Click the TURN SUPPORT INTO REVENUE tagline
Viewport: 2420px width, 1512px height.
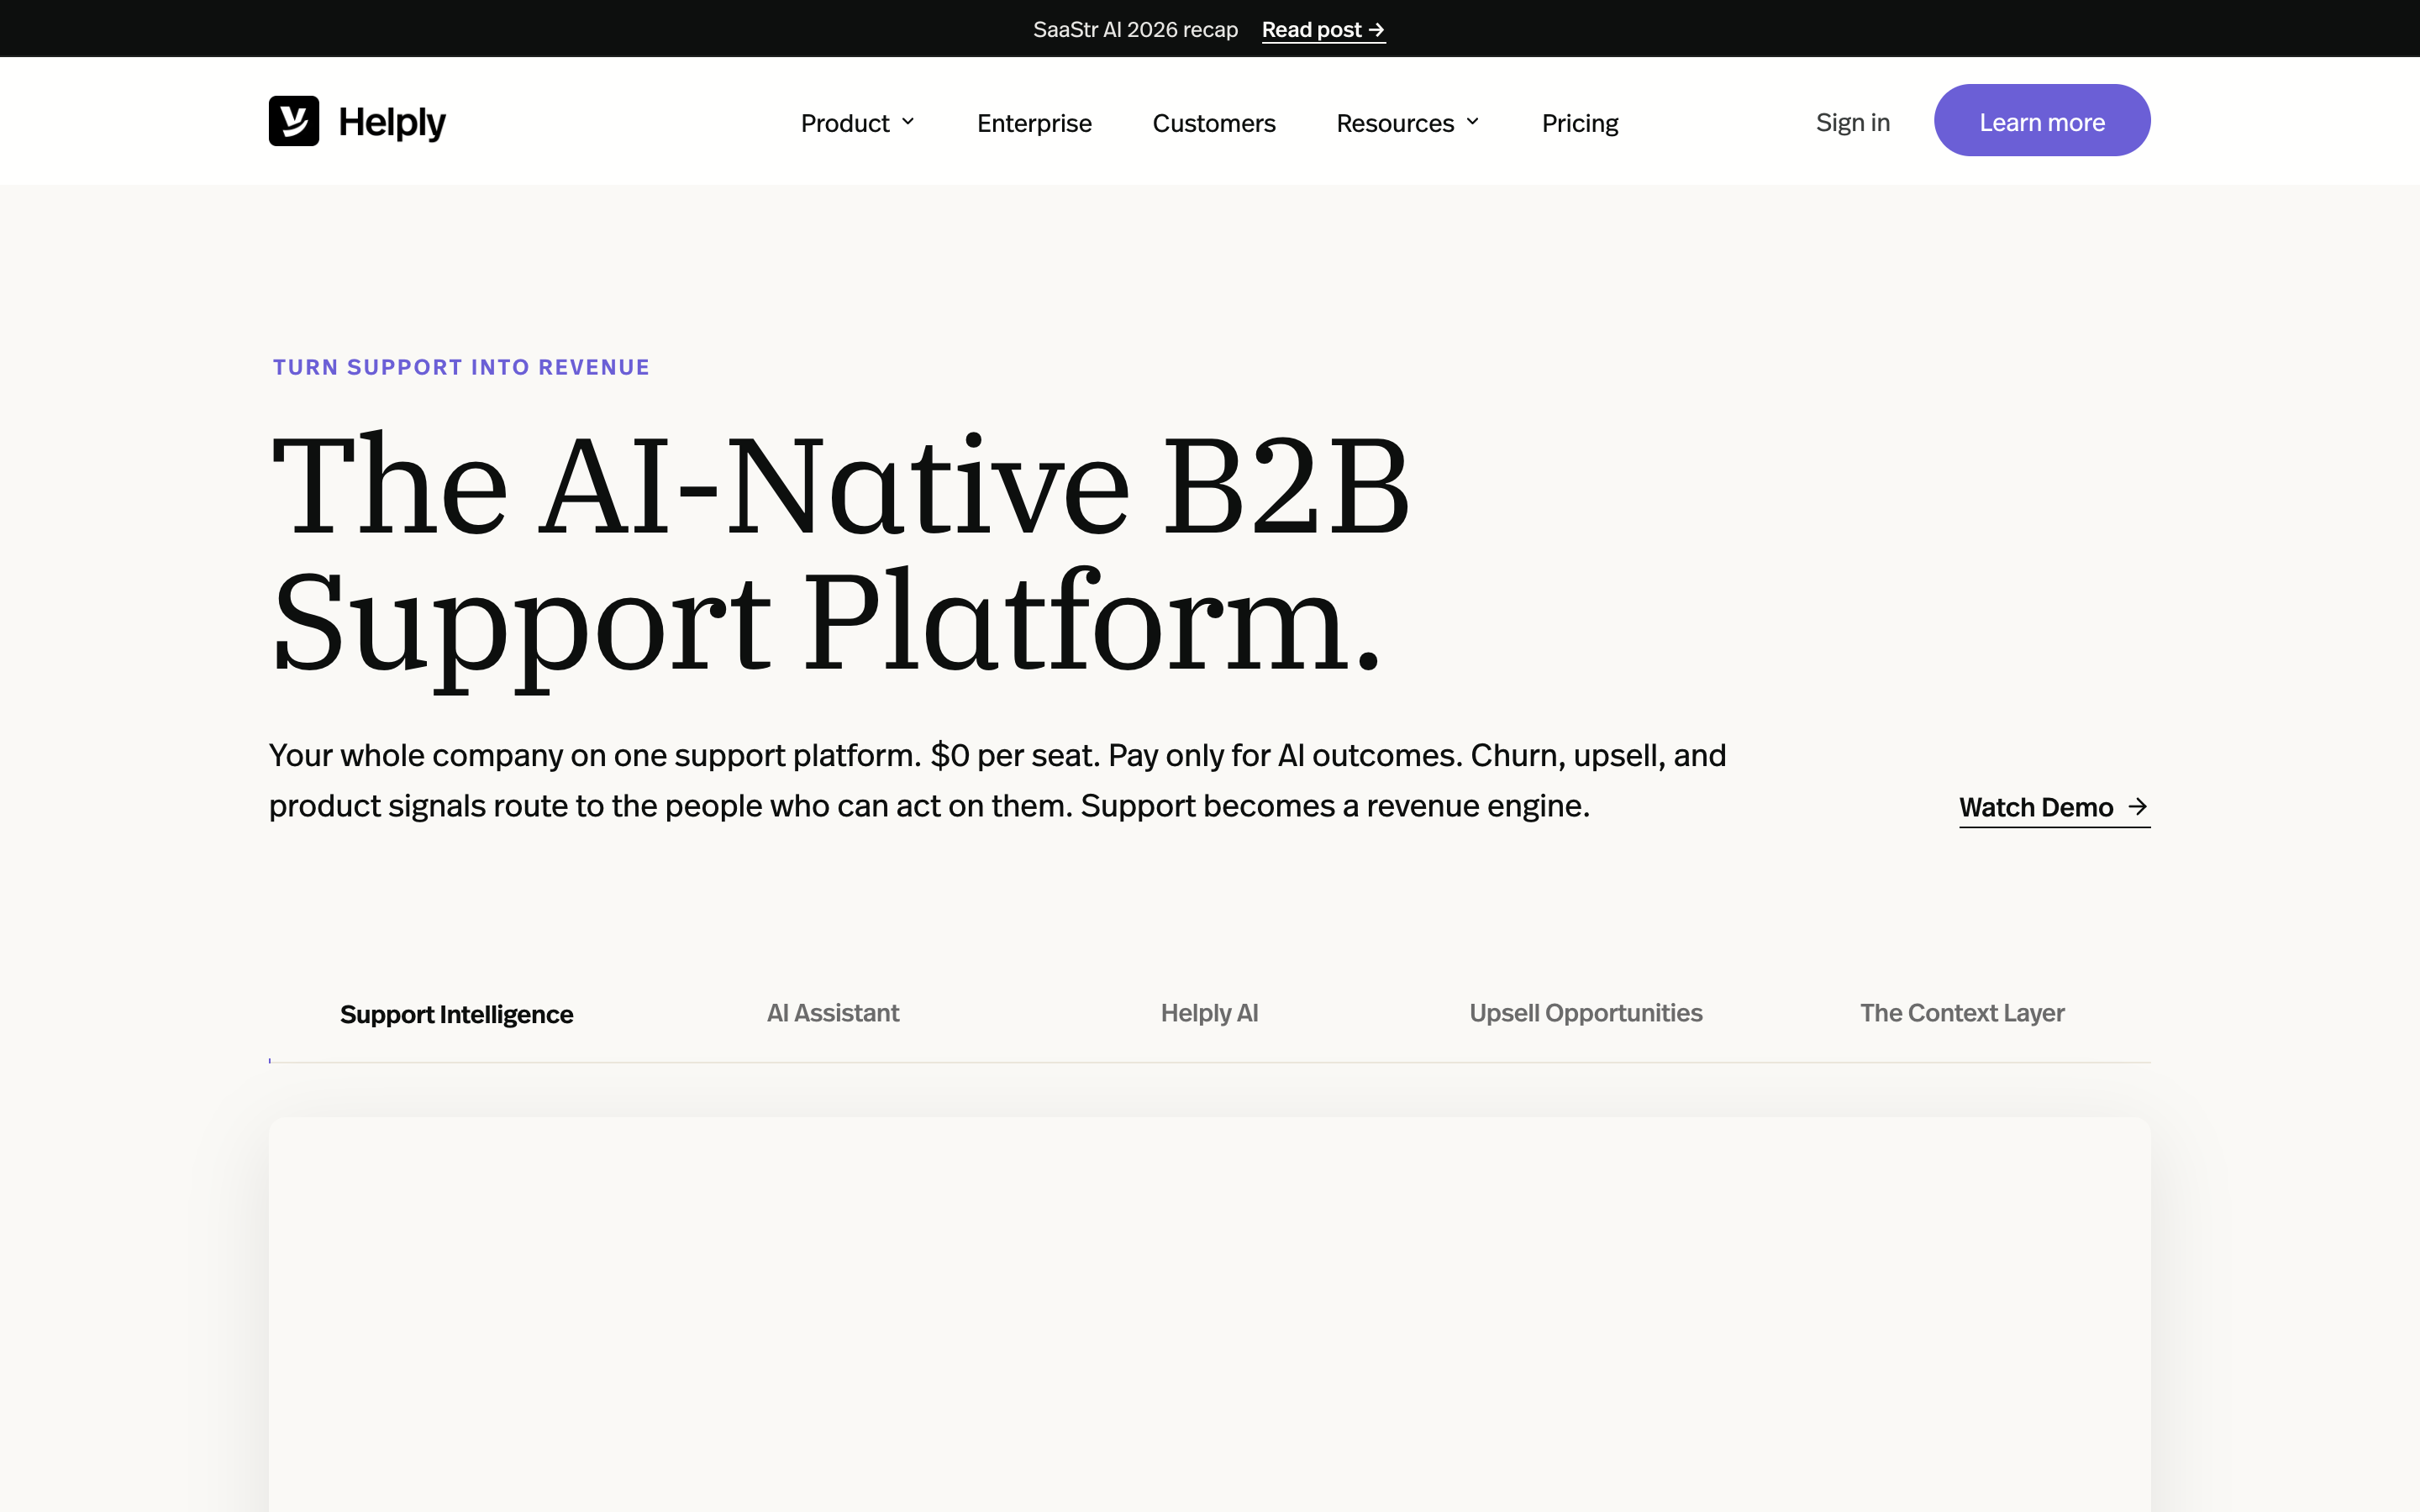(x=461, y=367)
